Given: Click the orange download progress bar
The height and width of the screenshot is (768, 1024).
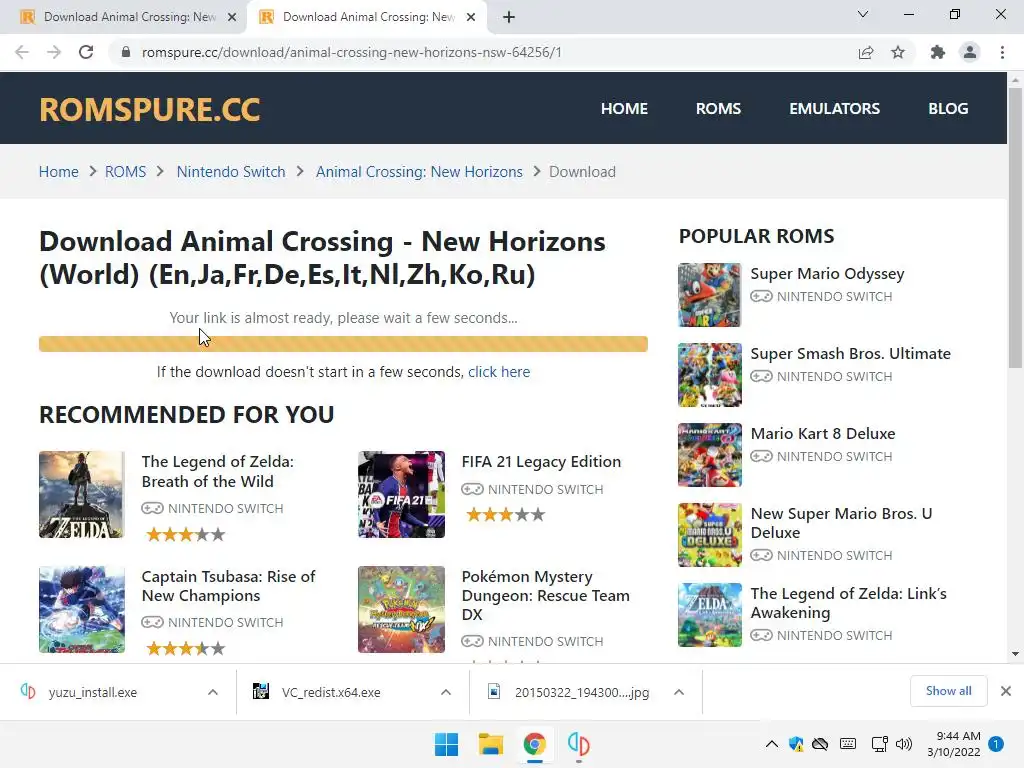Looking at the screenshot, I should point(344,344).
